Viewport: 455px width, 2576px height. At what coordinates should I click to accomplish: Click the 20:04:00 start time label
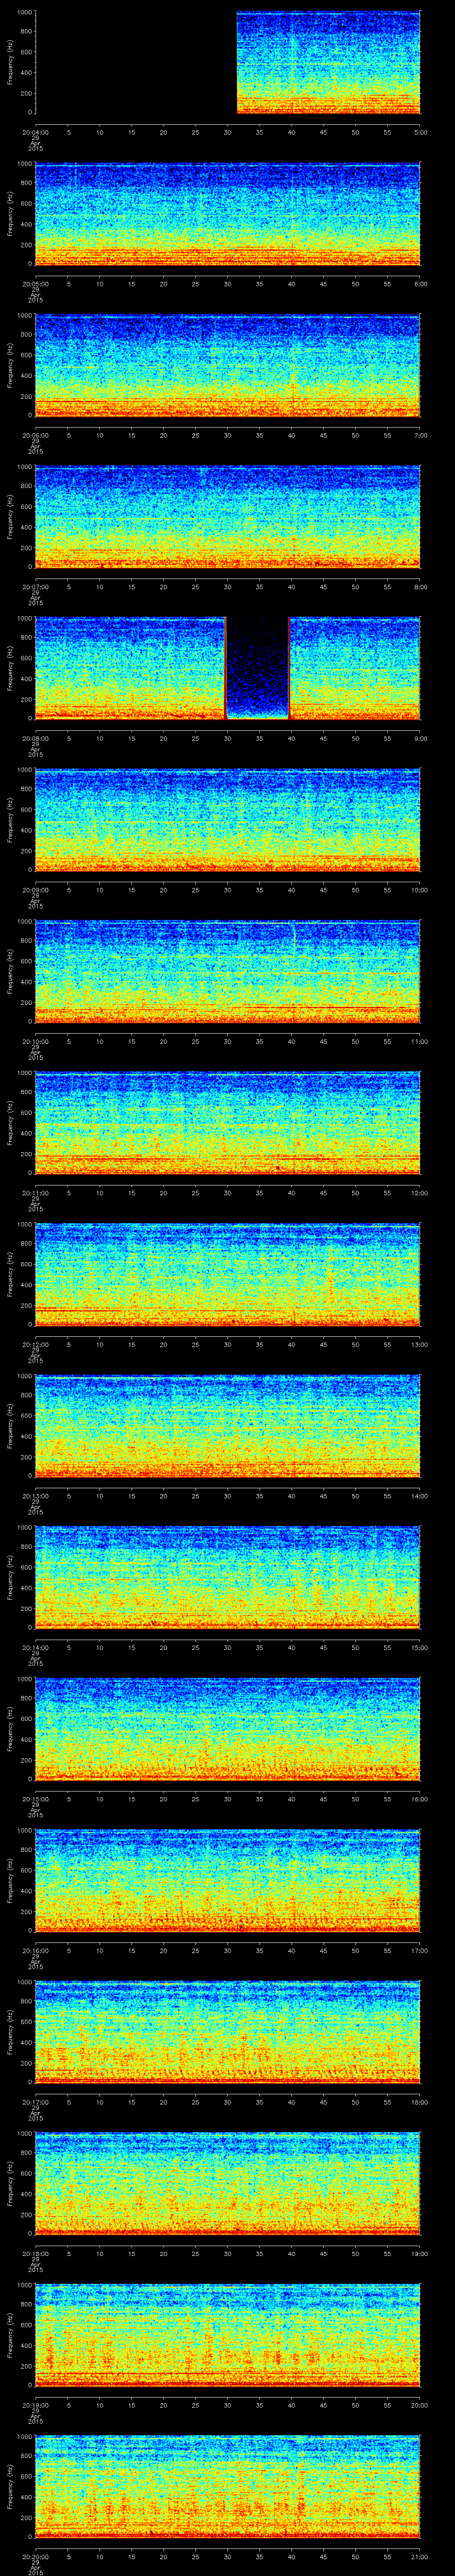coord(35,131)
